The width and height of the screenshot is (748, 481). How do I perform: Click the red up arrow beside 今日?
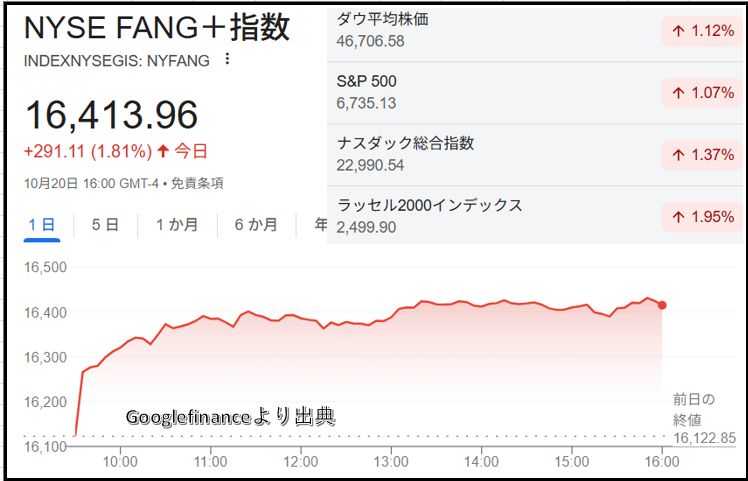163,152
